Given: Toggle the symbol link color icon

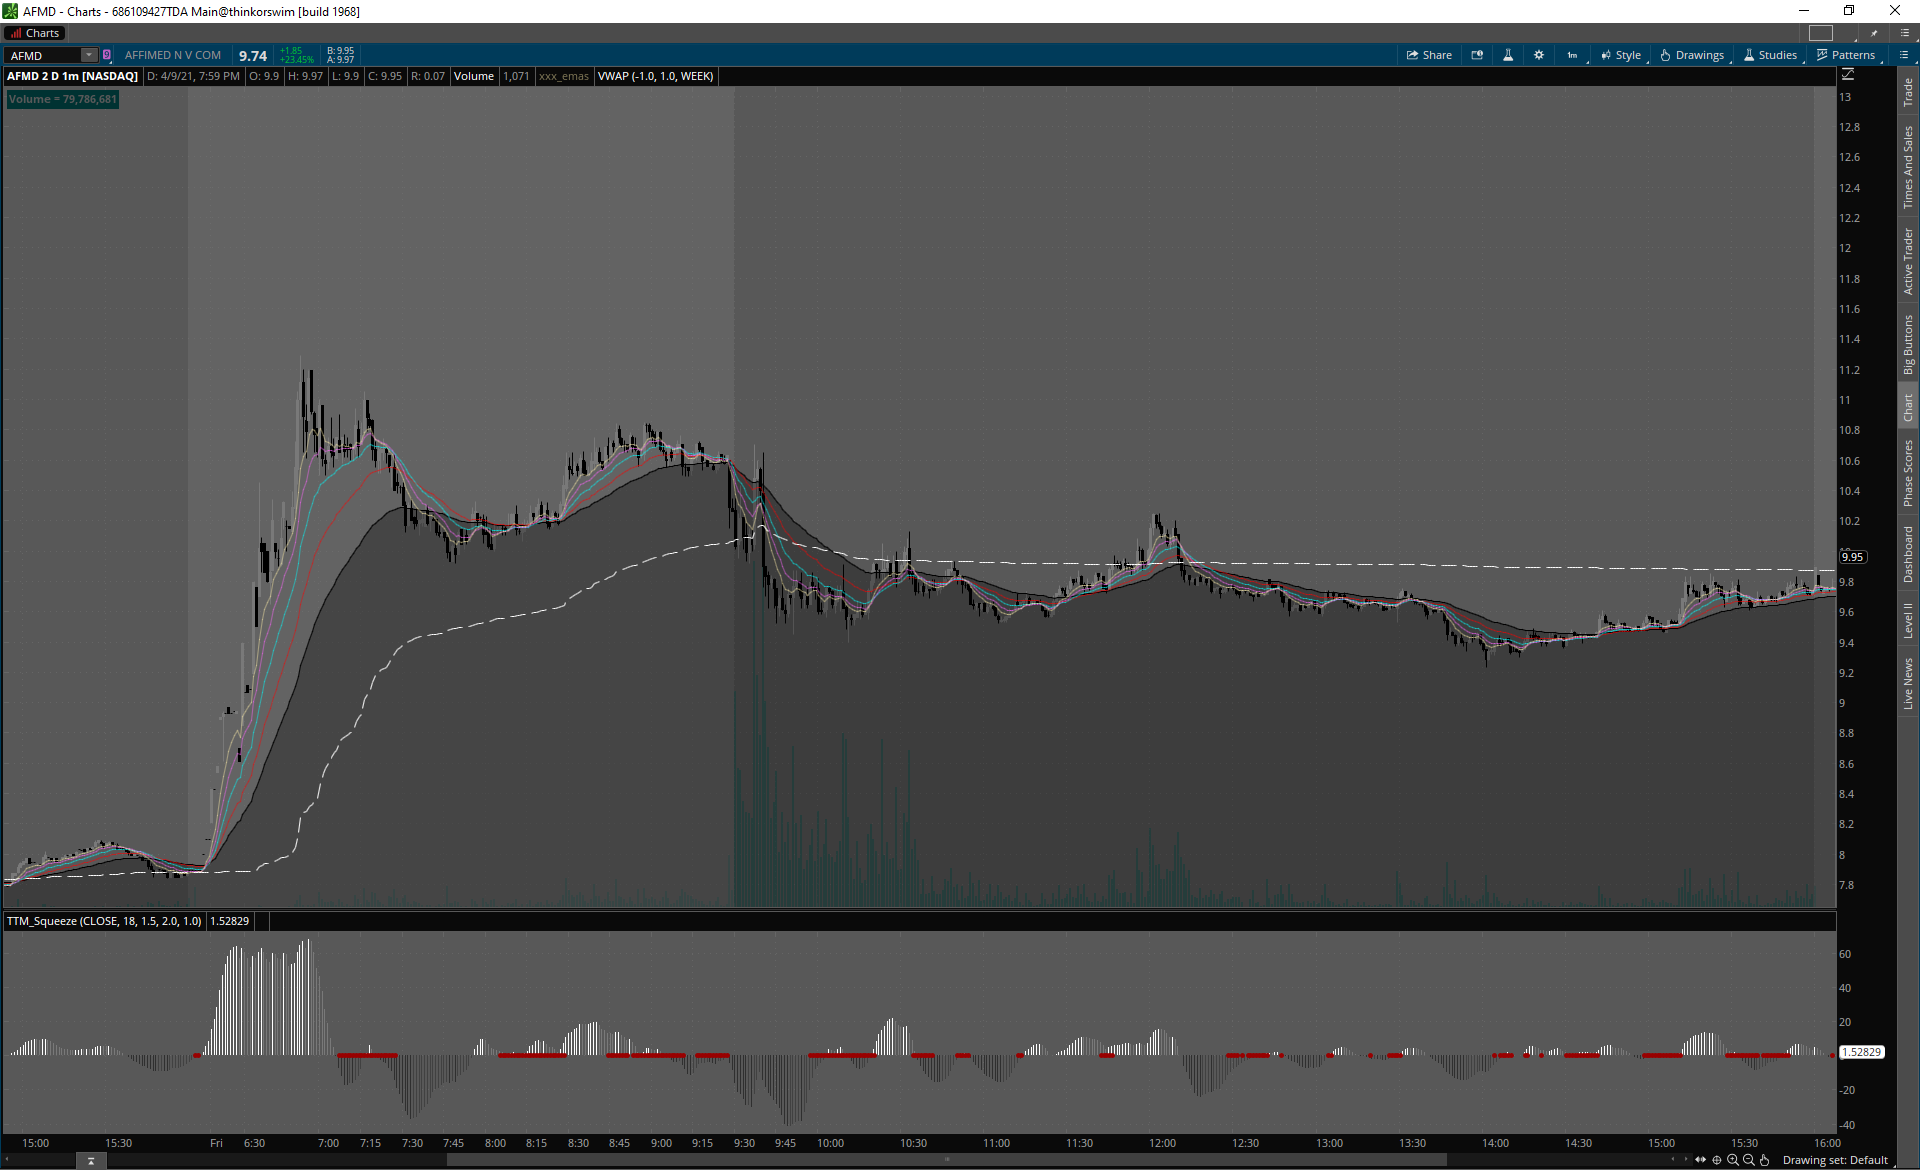Looking at the screenshot, I should click(107, 55).
